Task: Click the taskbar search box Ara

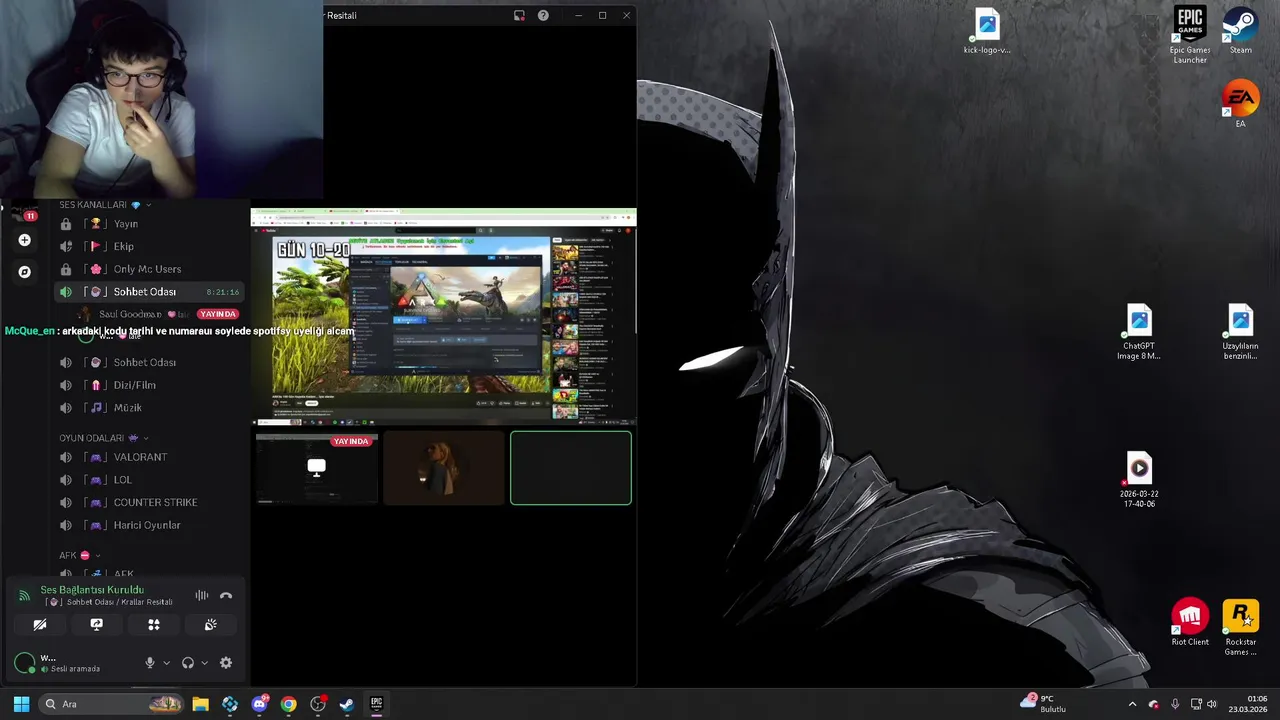Action: [110, 704]
